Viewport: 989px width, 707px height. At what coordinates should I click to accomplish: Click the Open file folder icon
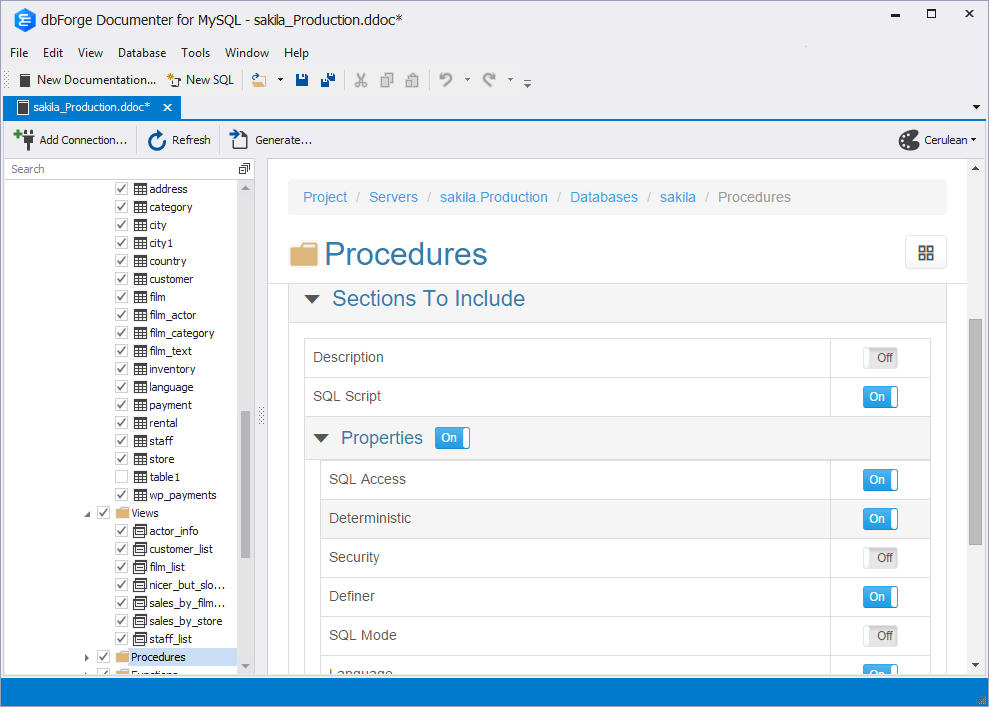(x=259, y=80)
